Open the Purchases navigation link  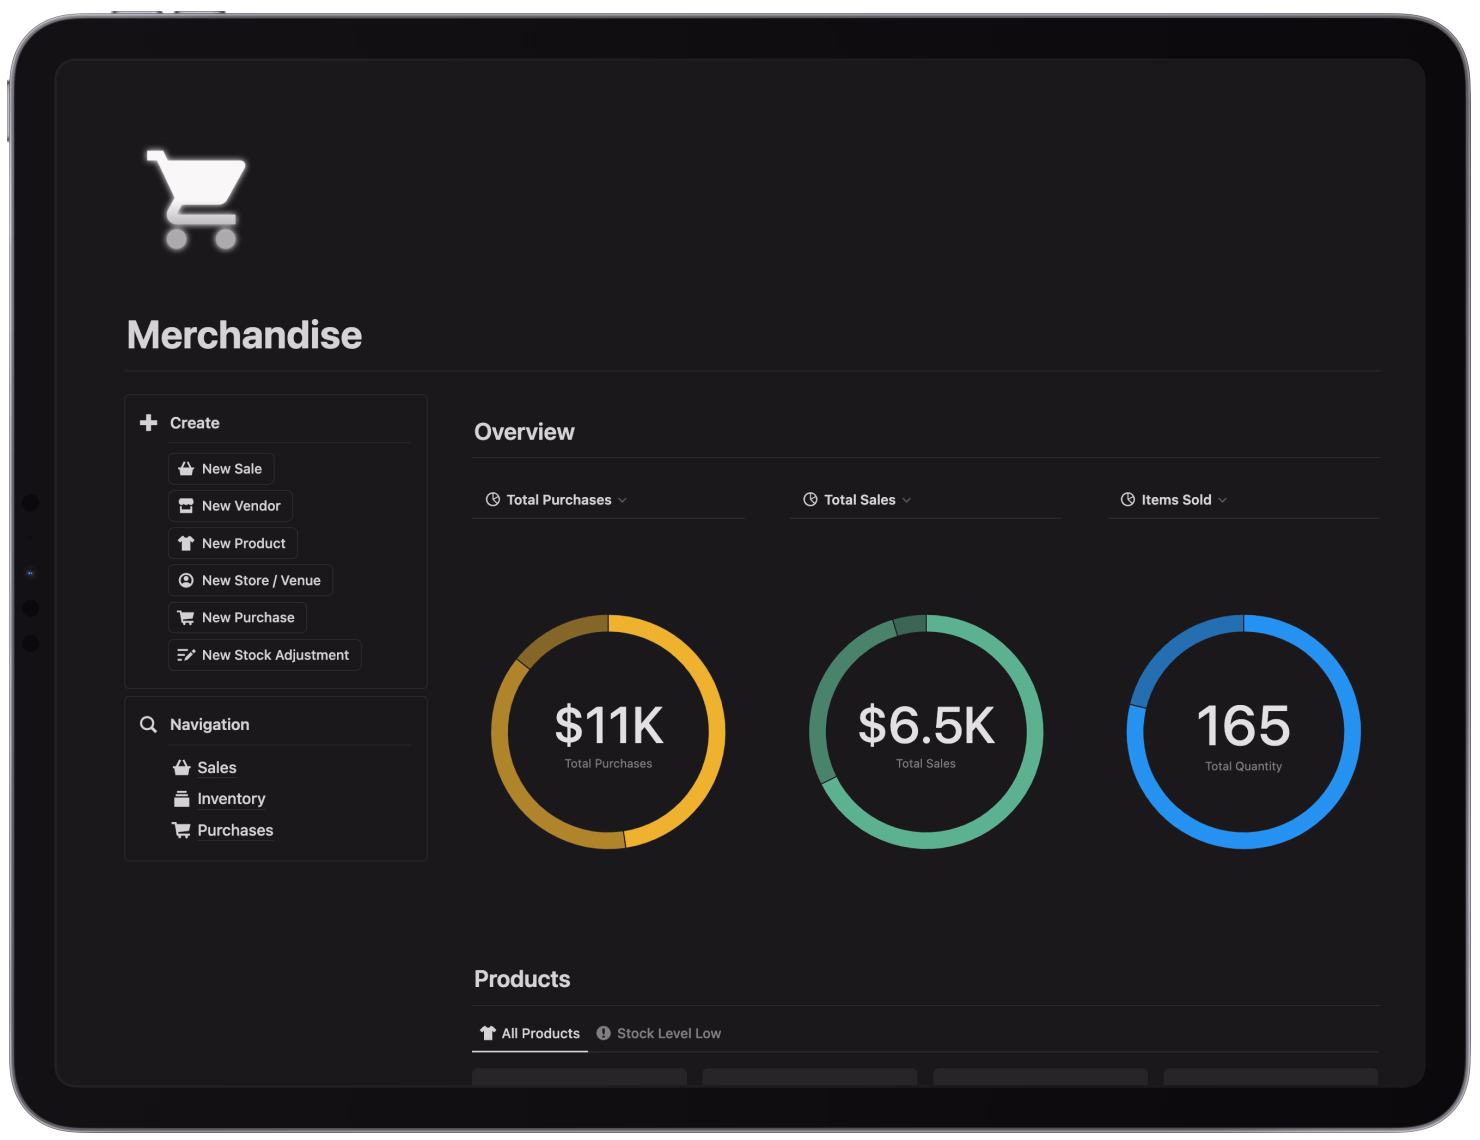(235, 830)
